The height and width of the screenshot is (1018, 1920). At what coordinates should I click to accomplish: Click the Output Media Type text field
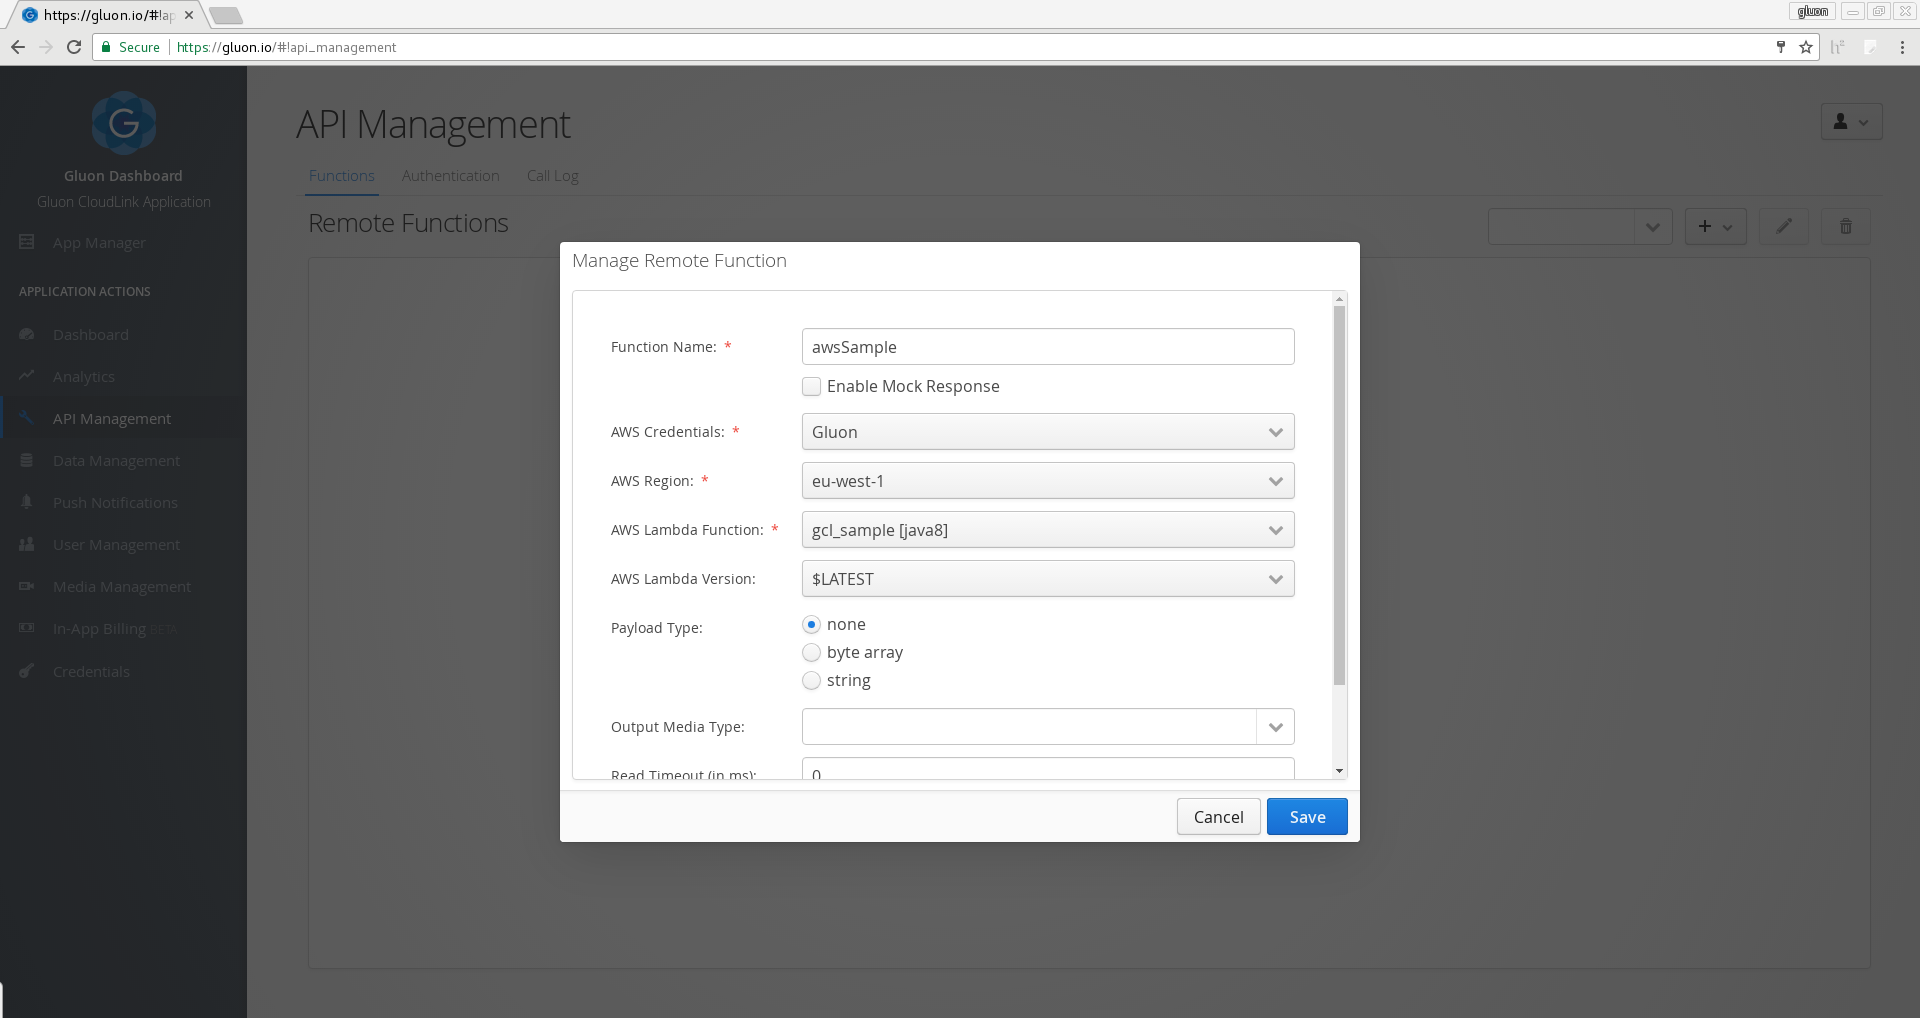click(x=1029, y=727)
